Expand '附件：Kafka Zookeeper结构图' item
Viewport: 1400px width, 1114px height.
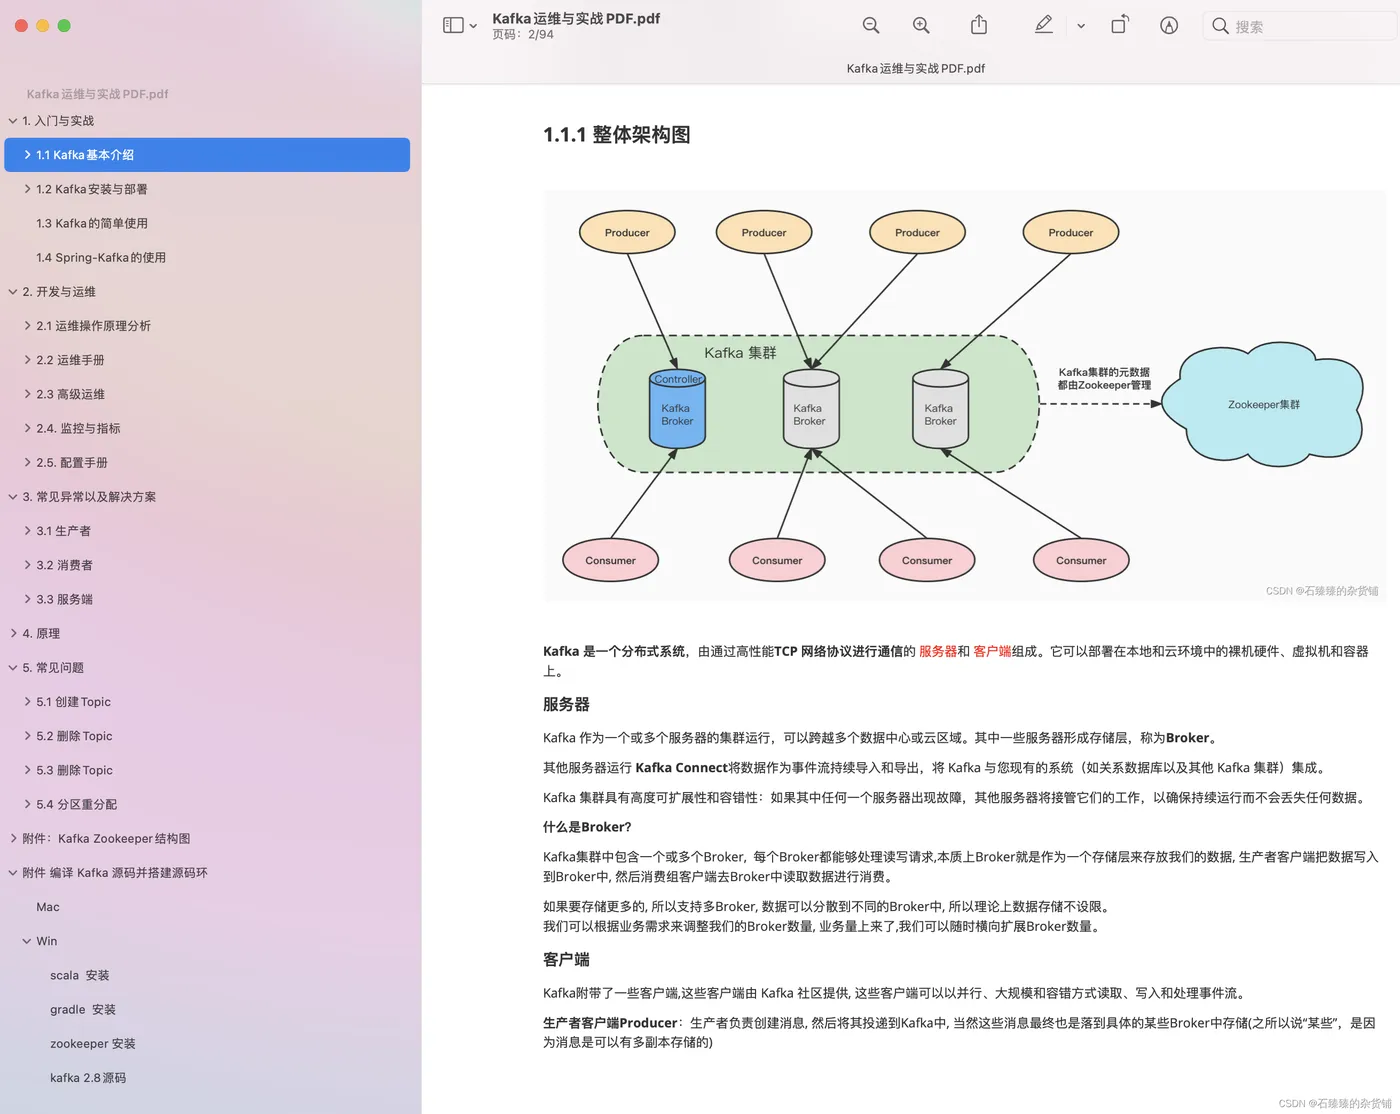coord(13,838)
